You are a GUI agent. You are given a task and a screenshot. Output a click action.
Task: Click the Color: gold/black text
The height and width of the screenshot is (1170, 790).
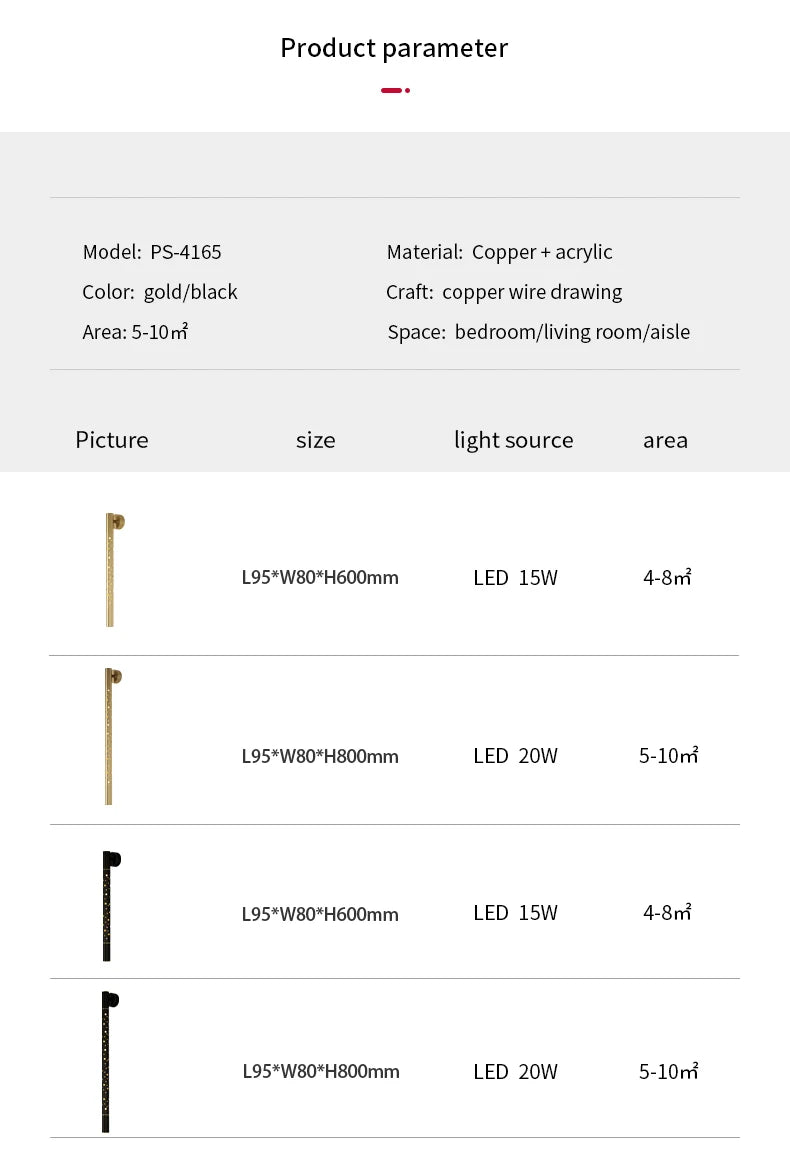(x=160, y=292)
